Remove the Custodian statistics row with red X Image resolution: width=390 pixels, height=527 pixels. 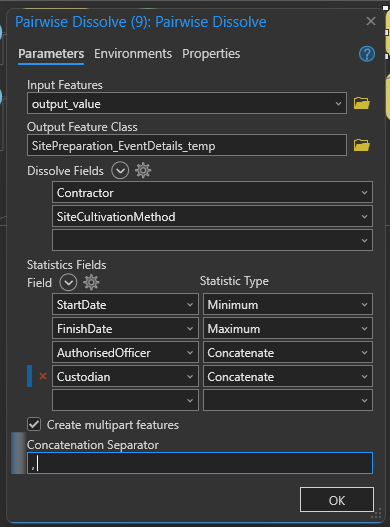point(43,376)
